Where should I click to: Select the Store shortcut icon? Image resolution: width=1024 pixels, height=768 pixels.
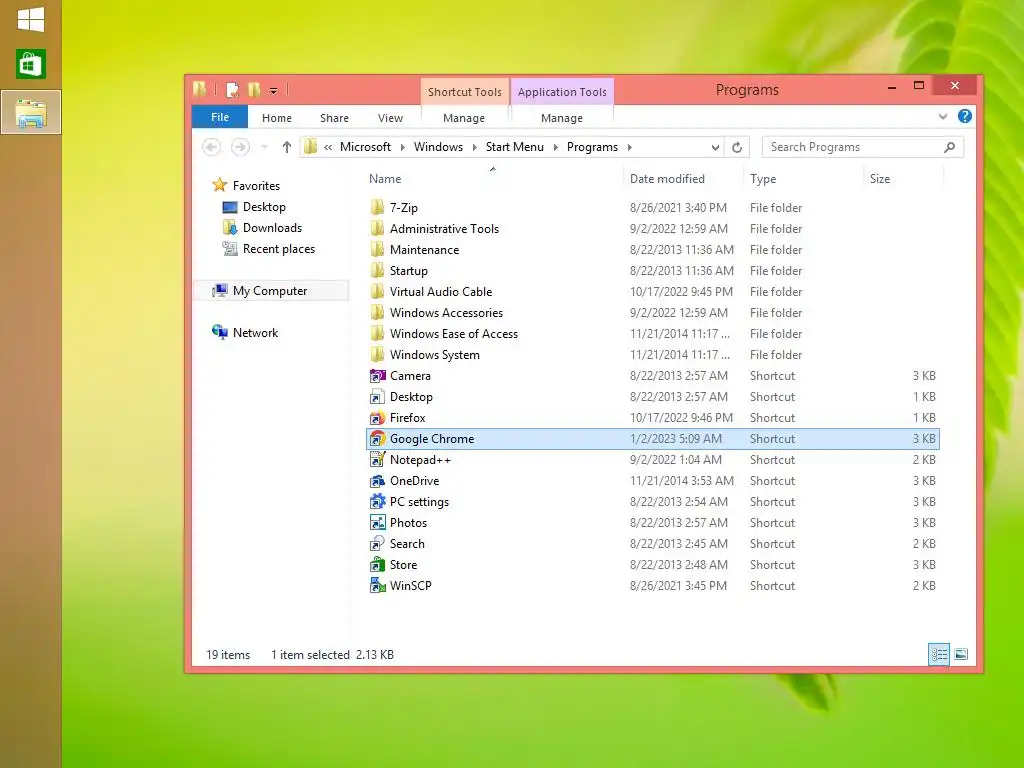[x=377, y=565]
